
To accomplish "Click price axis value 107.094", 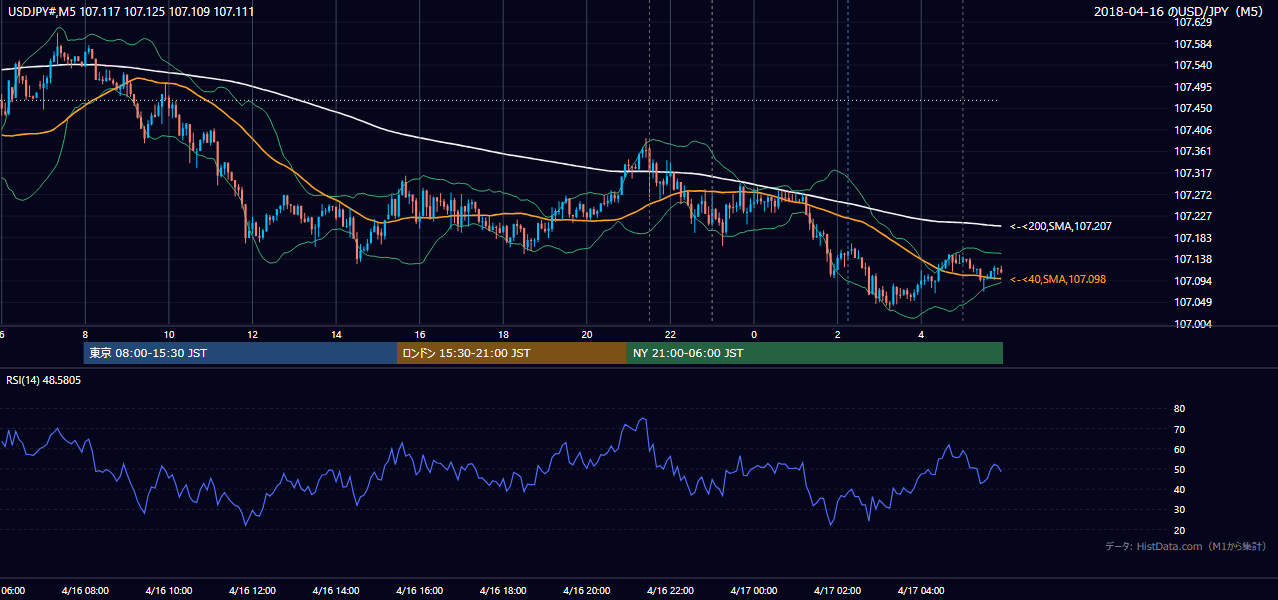I will 1192,281.
